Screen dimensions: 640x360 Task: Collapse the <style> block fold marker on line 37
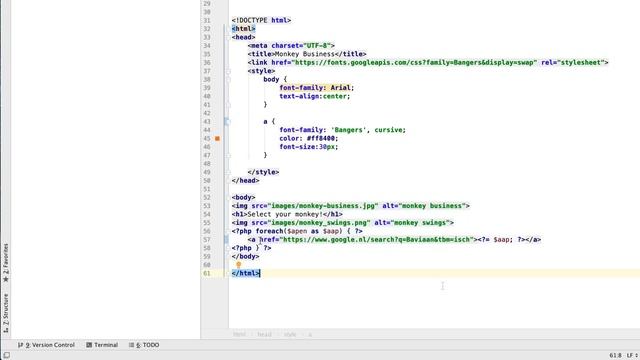click(x=228, y=71)
